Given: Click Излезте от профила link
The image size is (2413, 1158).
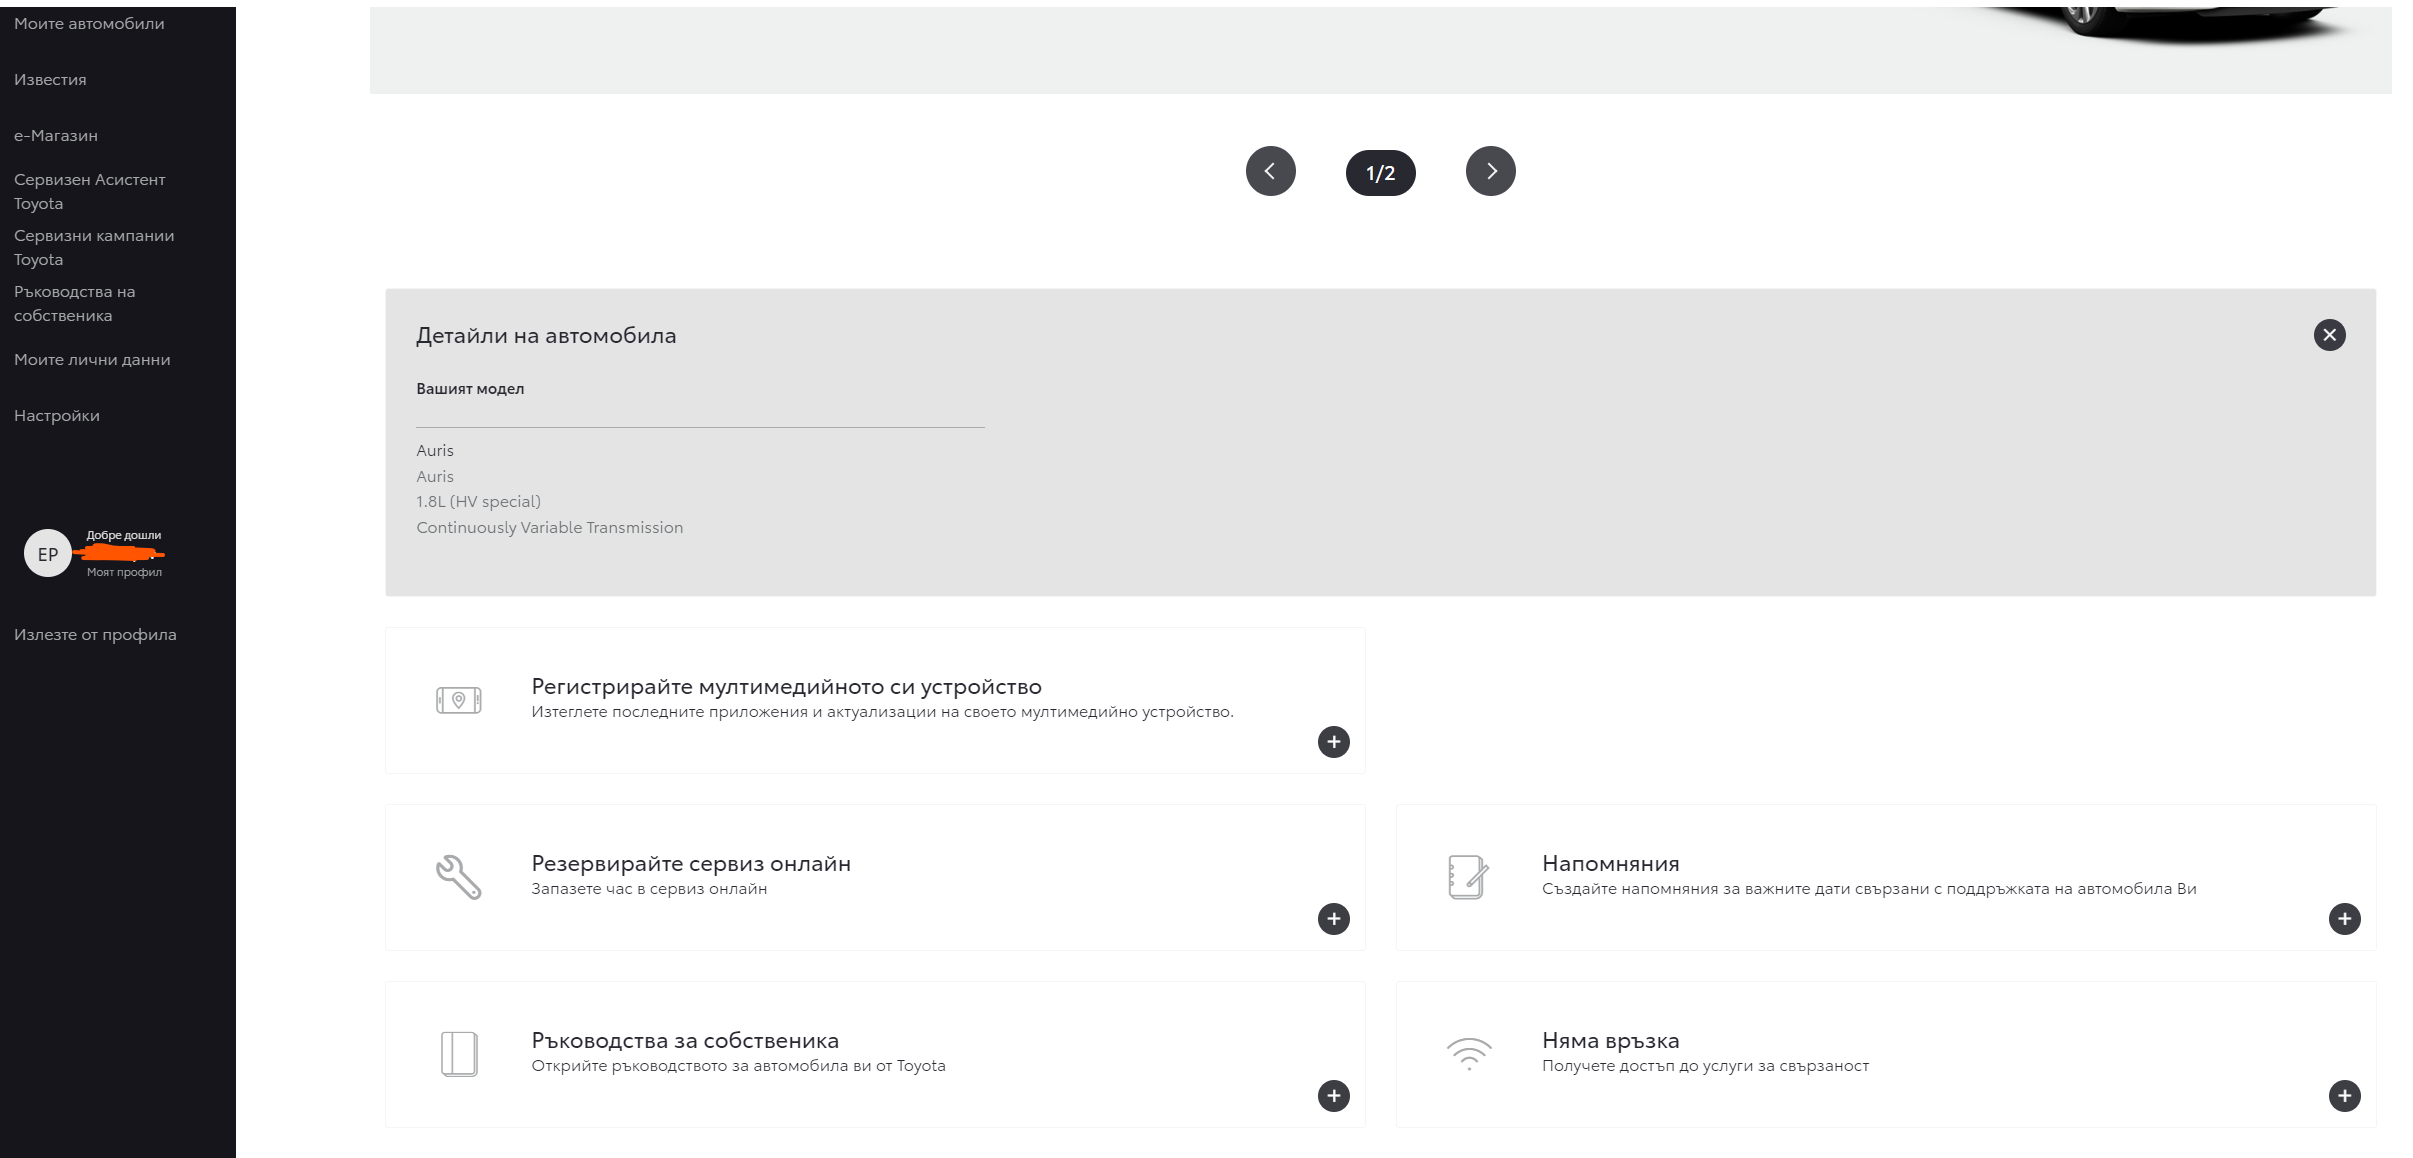Looking at the screenshot, I should click(x=95, y=634).
